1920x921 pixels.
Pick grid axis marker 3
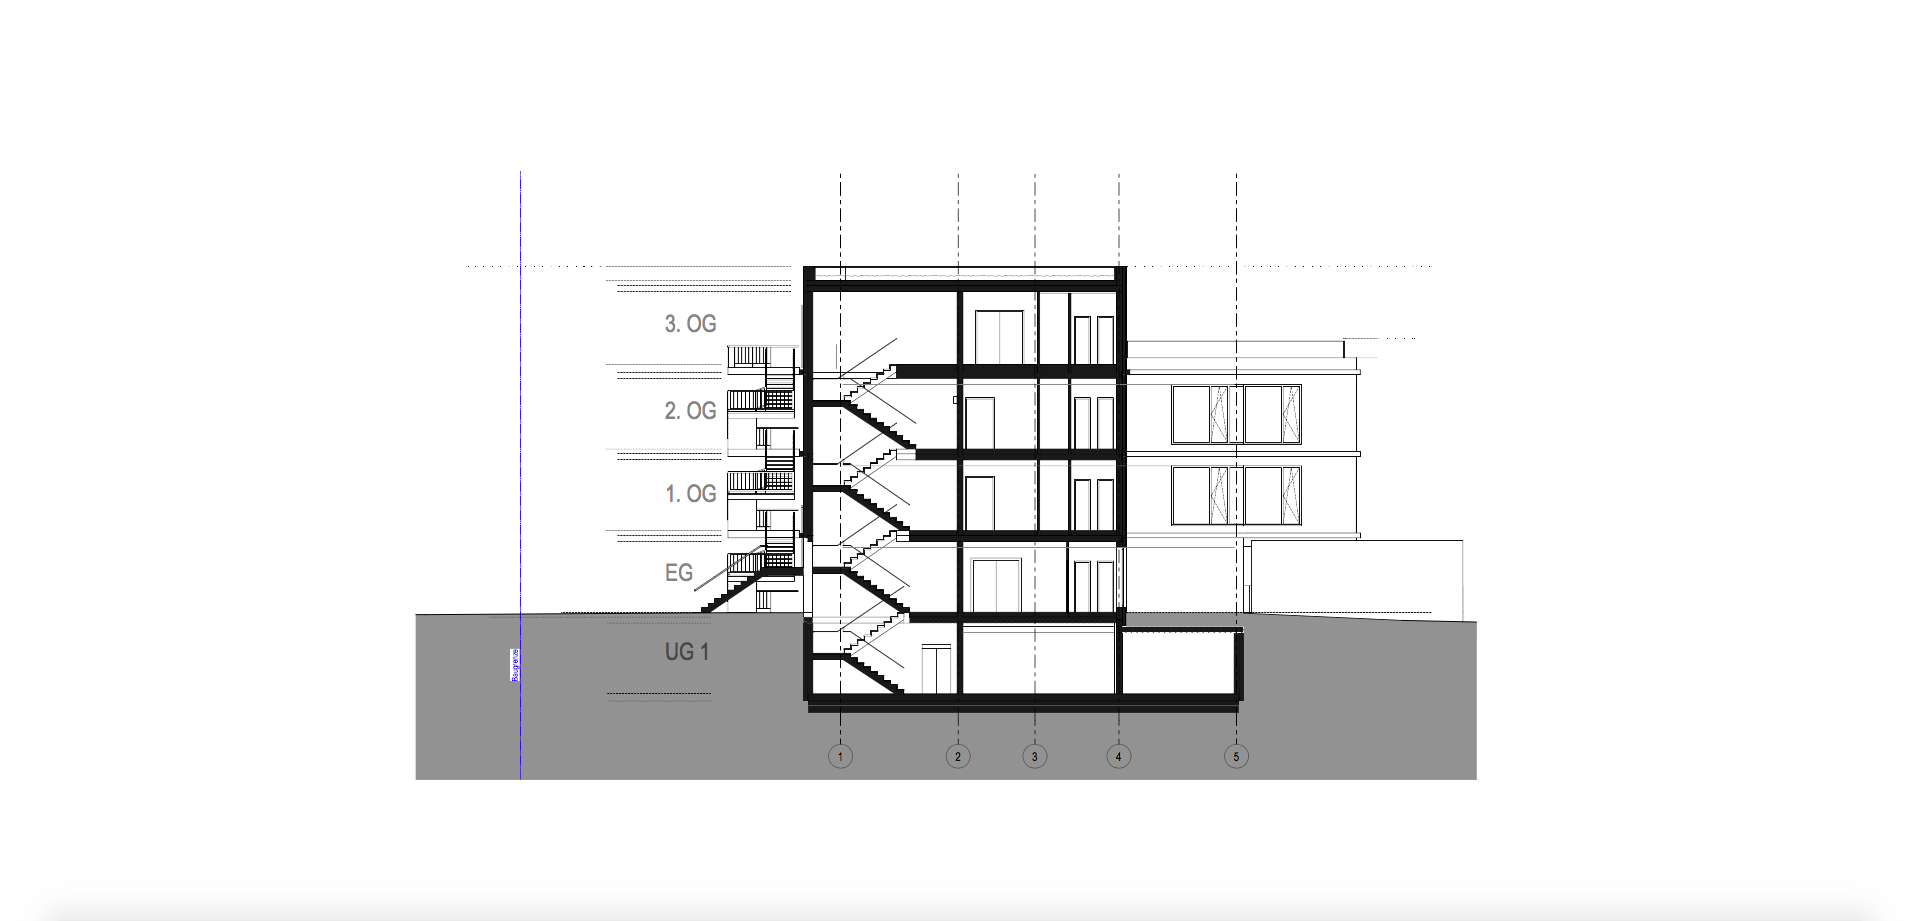pyautogui.click(x=1035, y=756)
